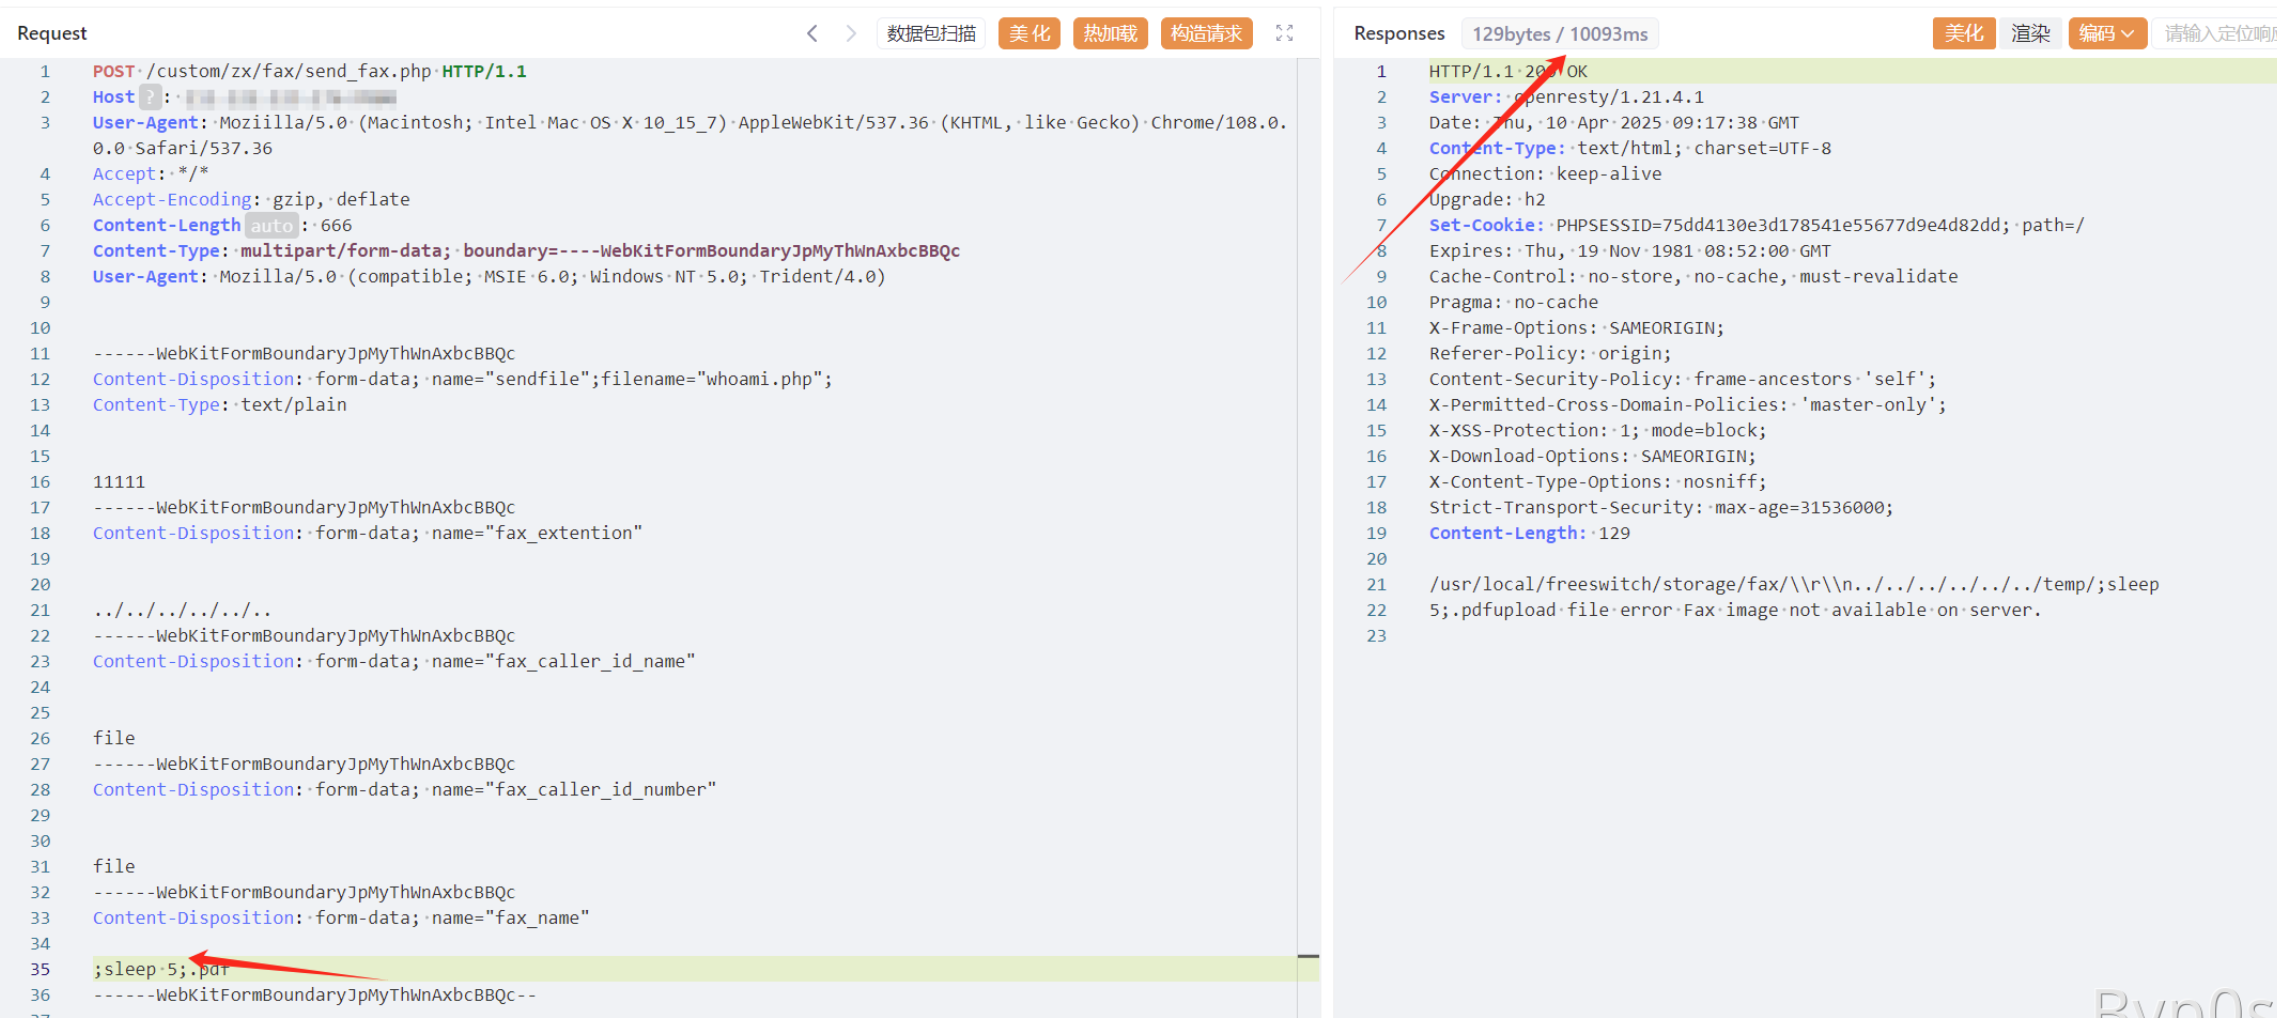Go to next request with right chevron
This screenshot has height=1018, width=2277.
[x=851, y=33]
